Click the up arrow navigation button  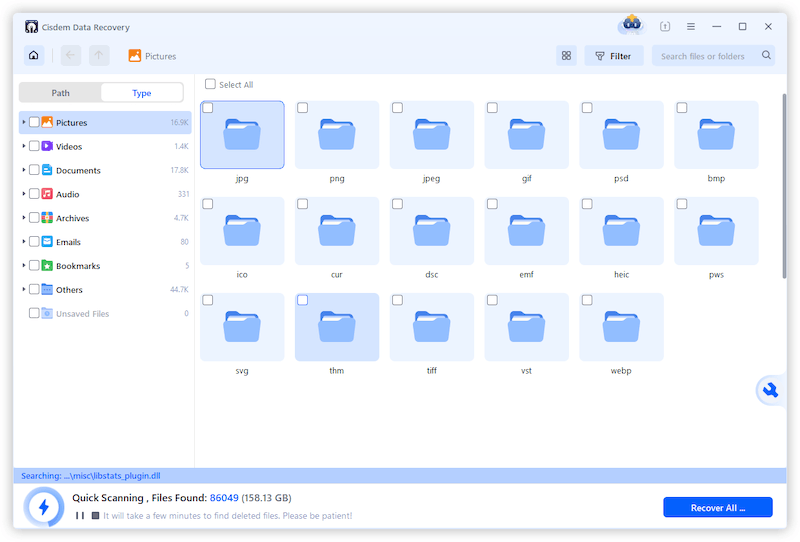(99, 56)
